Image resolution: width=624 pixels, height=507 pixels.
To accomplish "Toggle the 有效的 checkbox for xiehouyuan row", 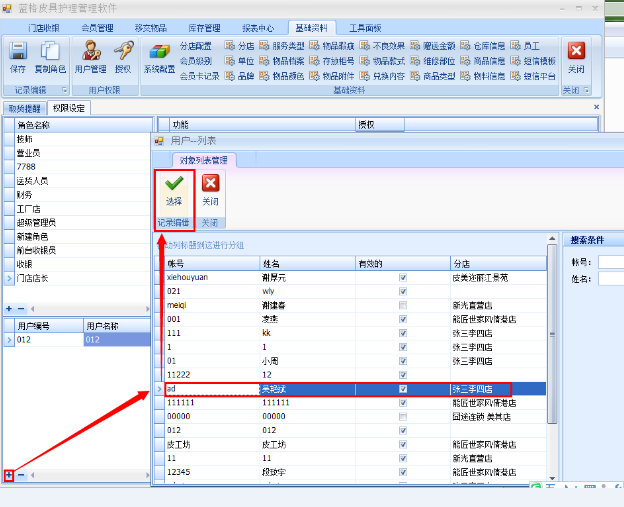I will 403,277.
